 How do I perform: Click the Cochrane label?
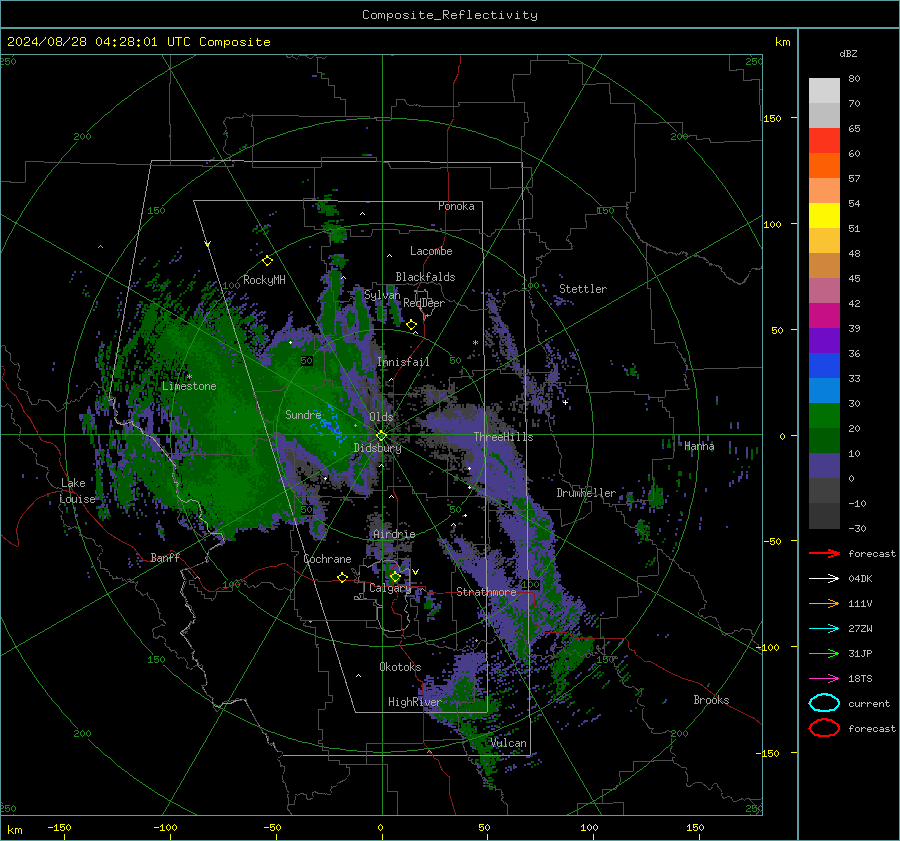point(327,559)
